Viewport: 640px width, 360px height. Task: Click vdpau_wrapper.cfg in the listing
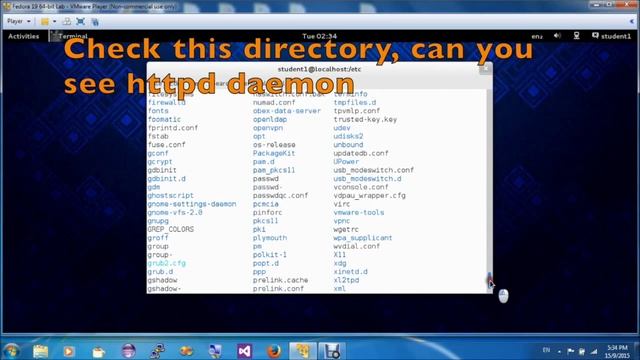[x=369, y=196]
